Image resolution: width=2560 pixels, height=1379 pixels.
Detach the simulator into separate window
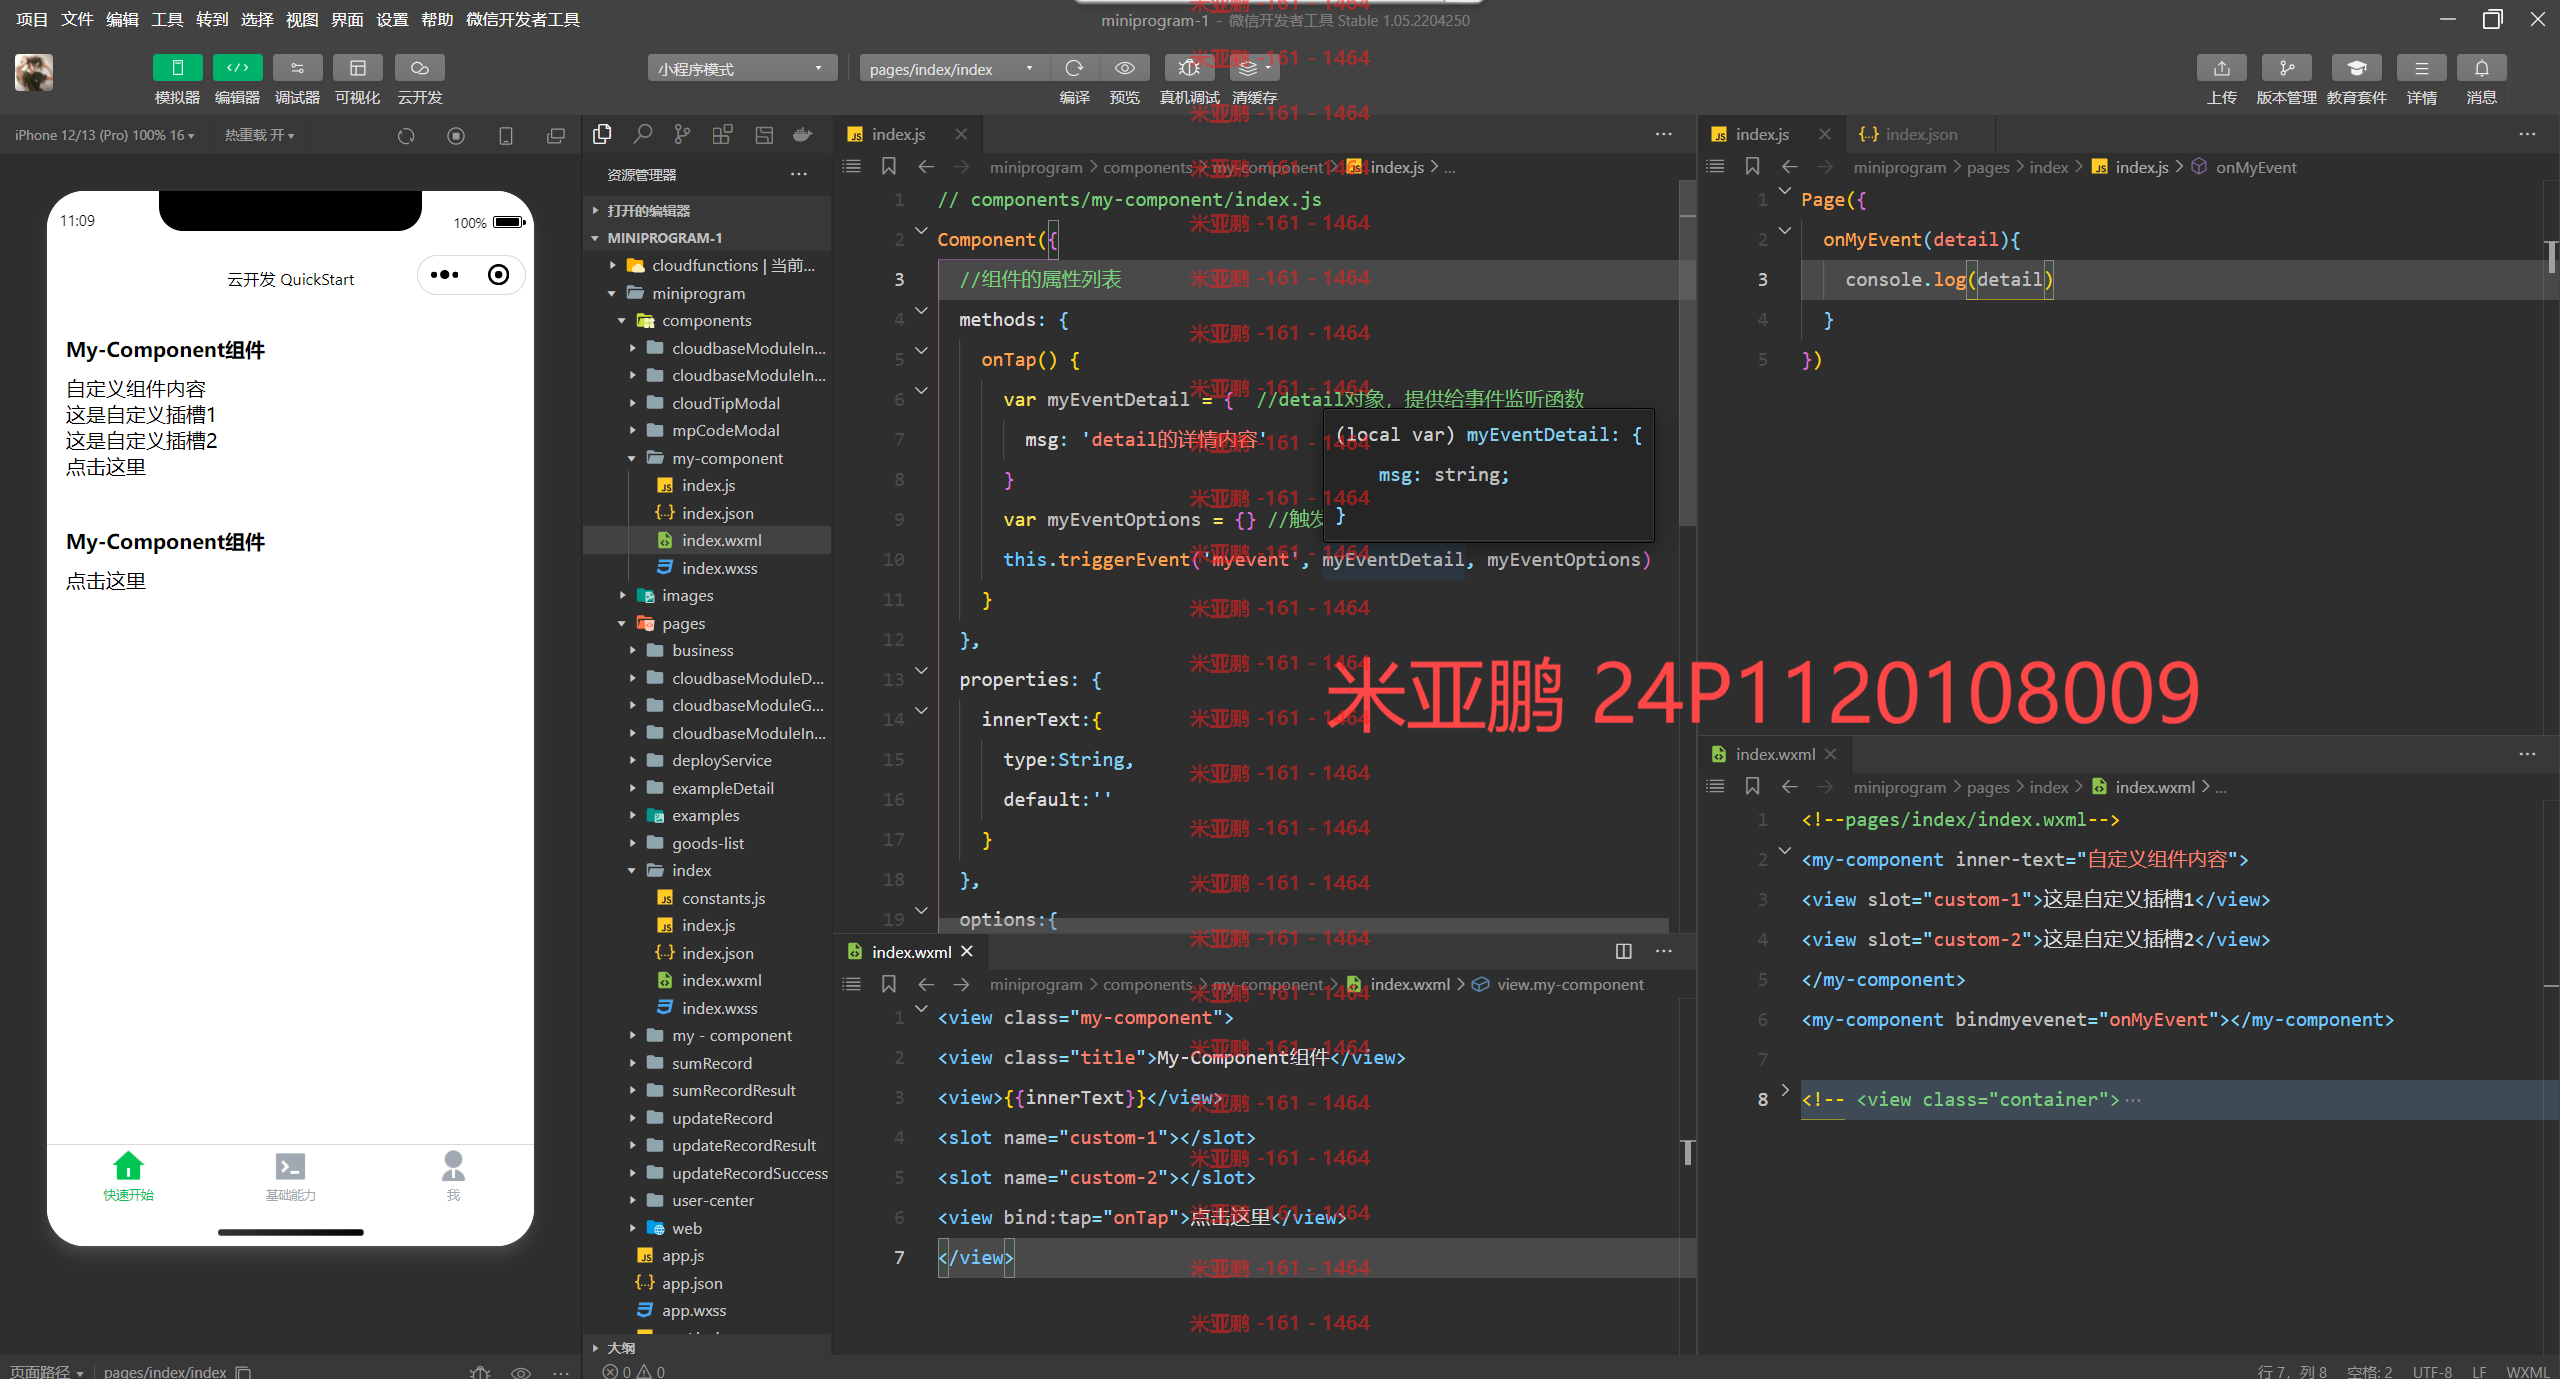pyautogui.click(x=555, y=135)
